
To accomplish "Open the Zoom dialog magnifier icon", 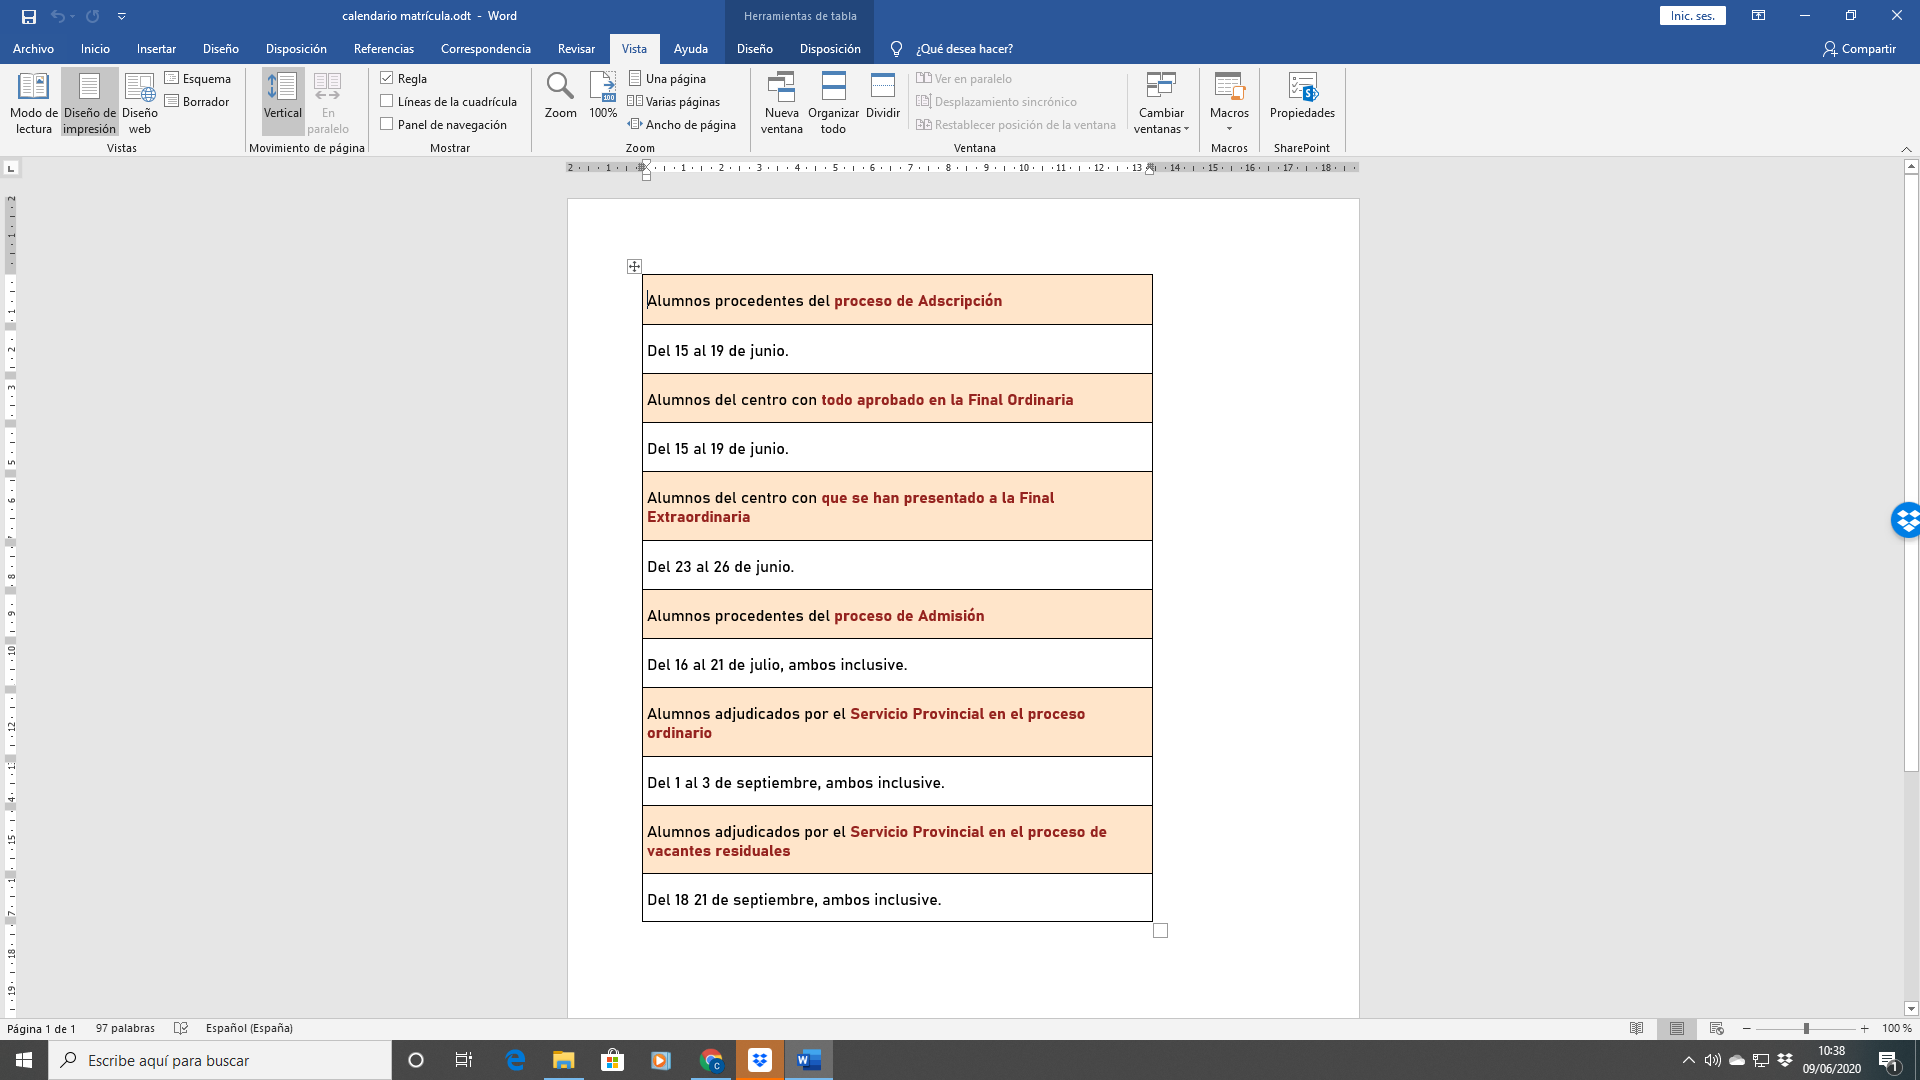I will (560, 88).
